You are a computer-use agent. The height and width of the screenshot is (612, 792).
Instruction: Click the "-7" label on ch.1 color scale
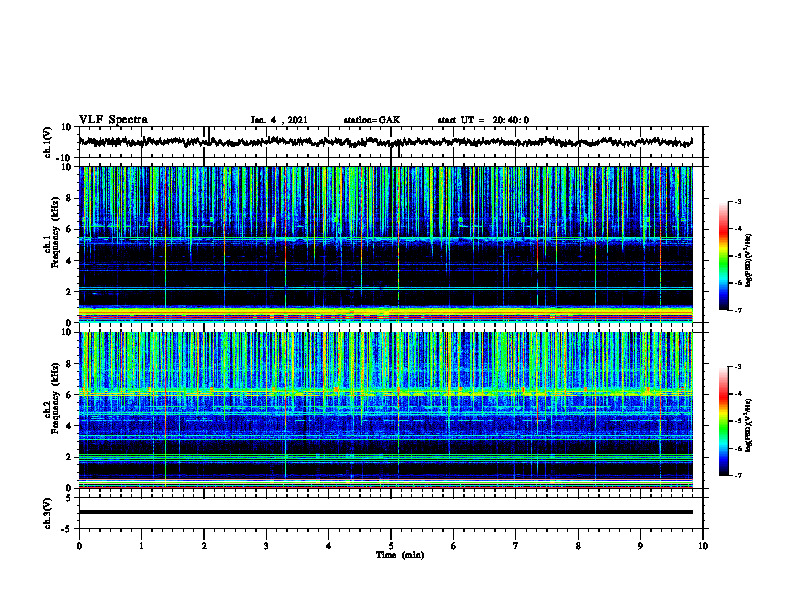point(738,310)
